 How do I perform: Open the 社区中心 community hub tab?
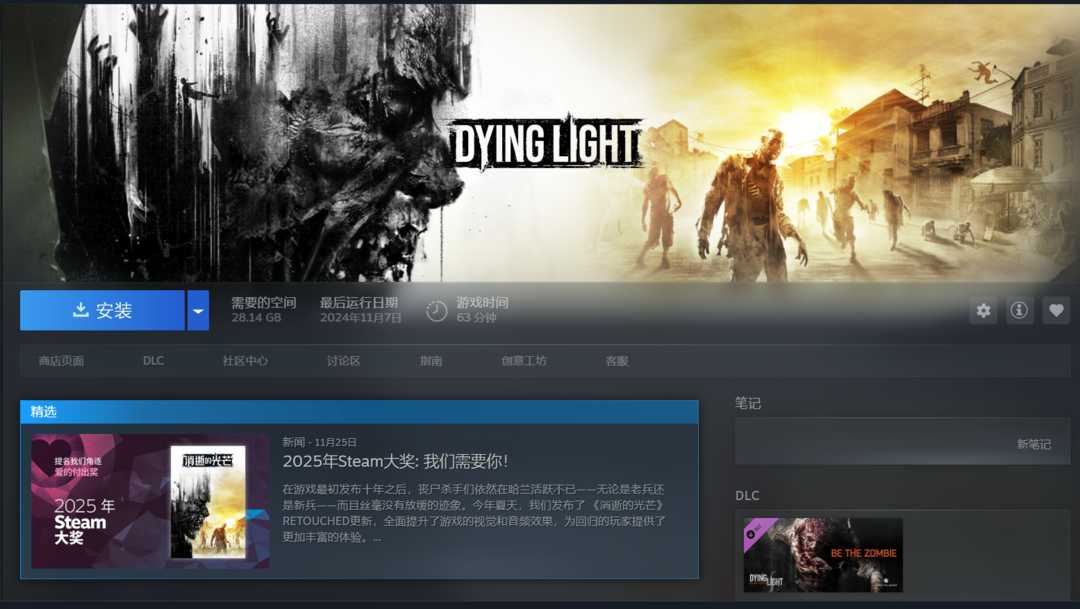(245, 361)
